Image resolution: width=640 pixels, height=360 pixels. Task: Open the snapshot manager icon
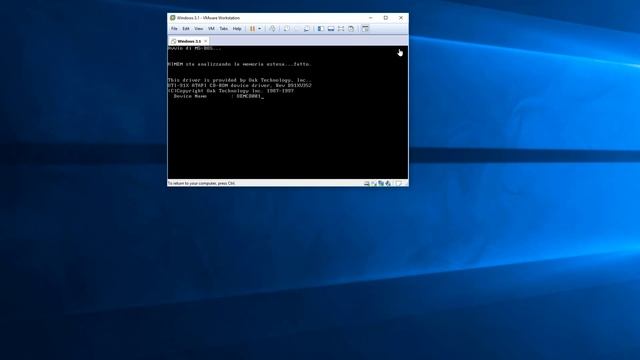(307, 29)
